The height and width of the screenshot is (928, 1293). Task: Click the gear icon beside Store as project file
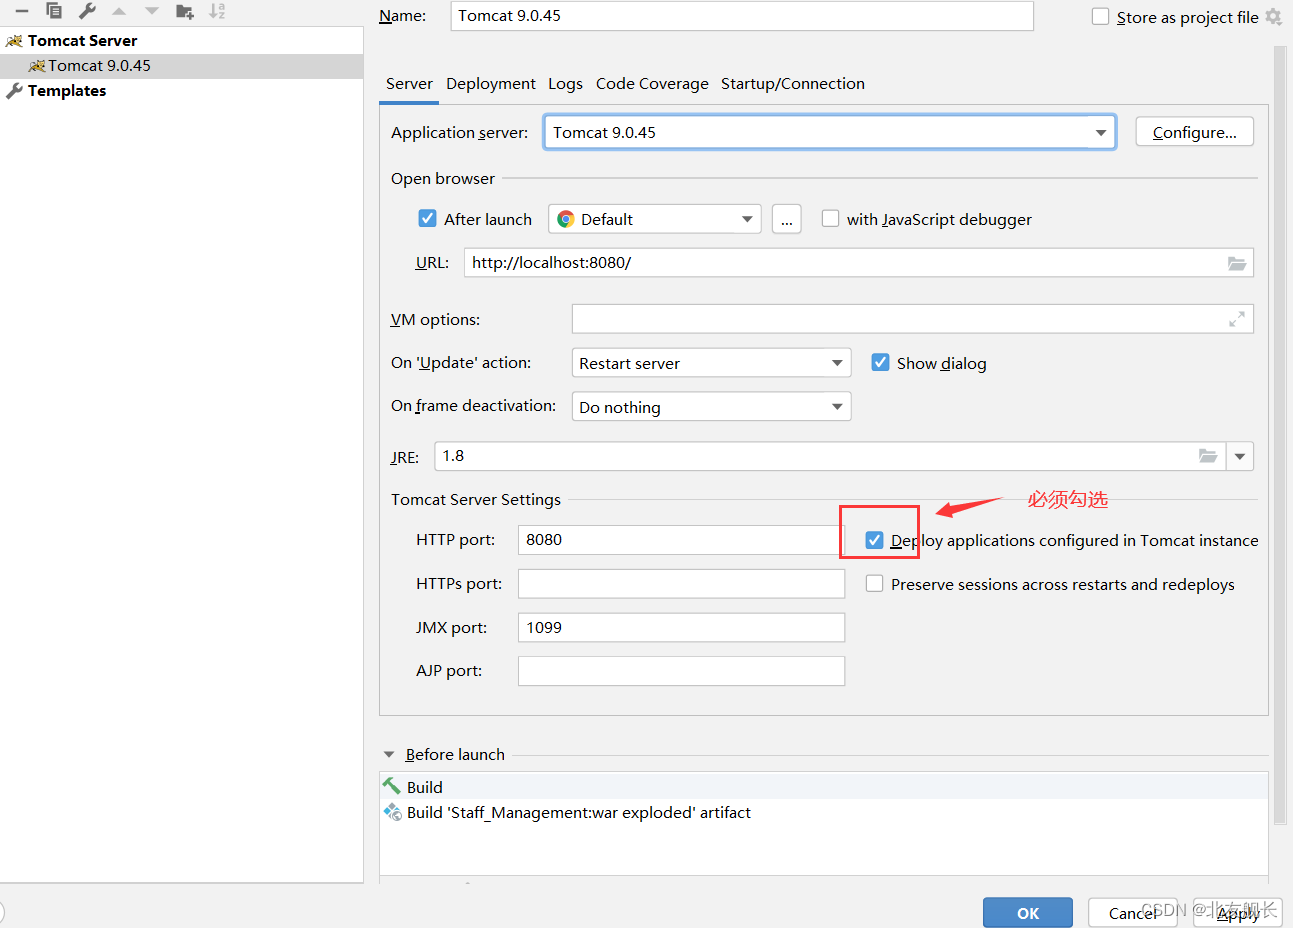1273,17
